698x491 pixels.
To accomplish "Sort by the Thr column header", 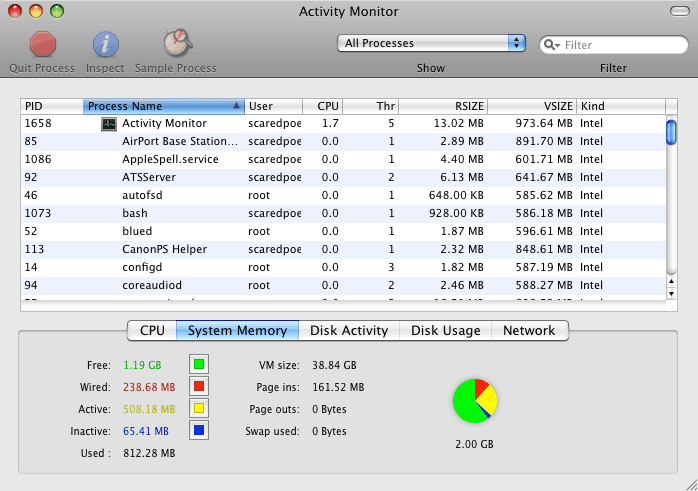I will click(x=371, y=106).
